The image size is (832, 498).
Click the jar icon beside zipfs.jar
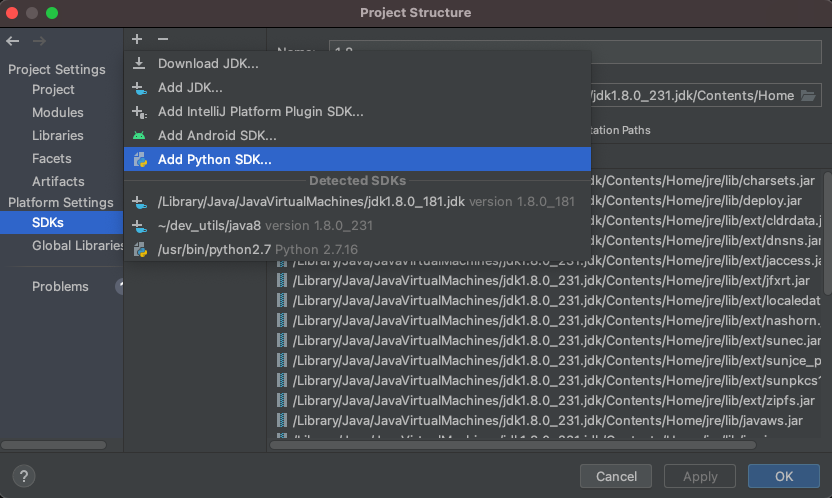[282, 400]
